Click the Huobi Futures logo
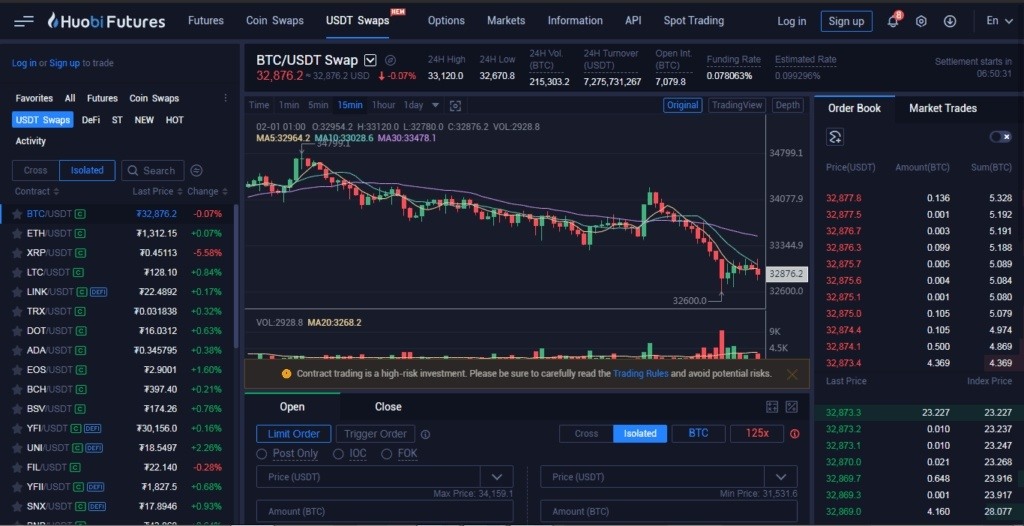The image size is (1024, 526). (x=106, y=21)
